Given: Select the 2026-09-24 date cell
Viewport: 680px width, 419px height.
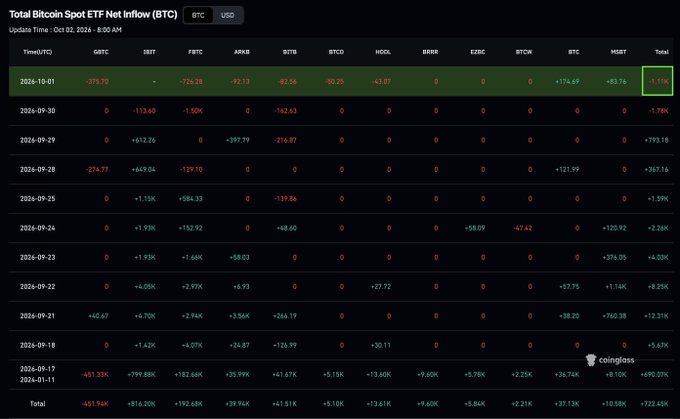Looking at the screenshot, I should click(38, 228).
